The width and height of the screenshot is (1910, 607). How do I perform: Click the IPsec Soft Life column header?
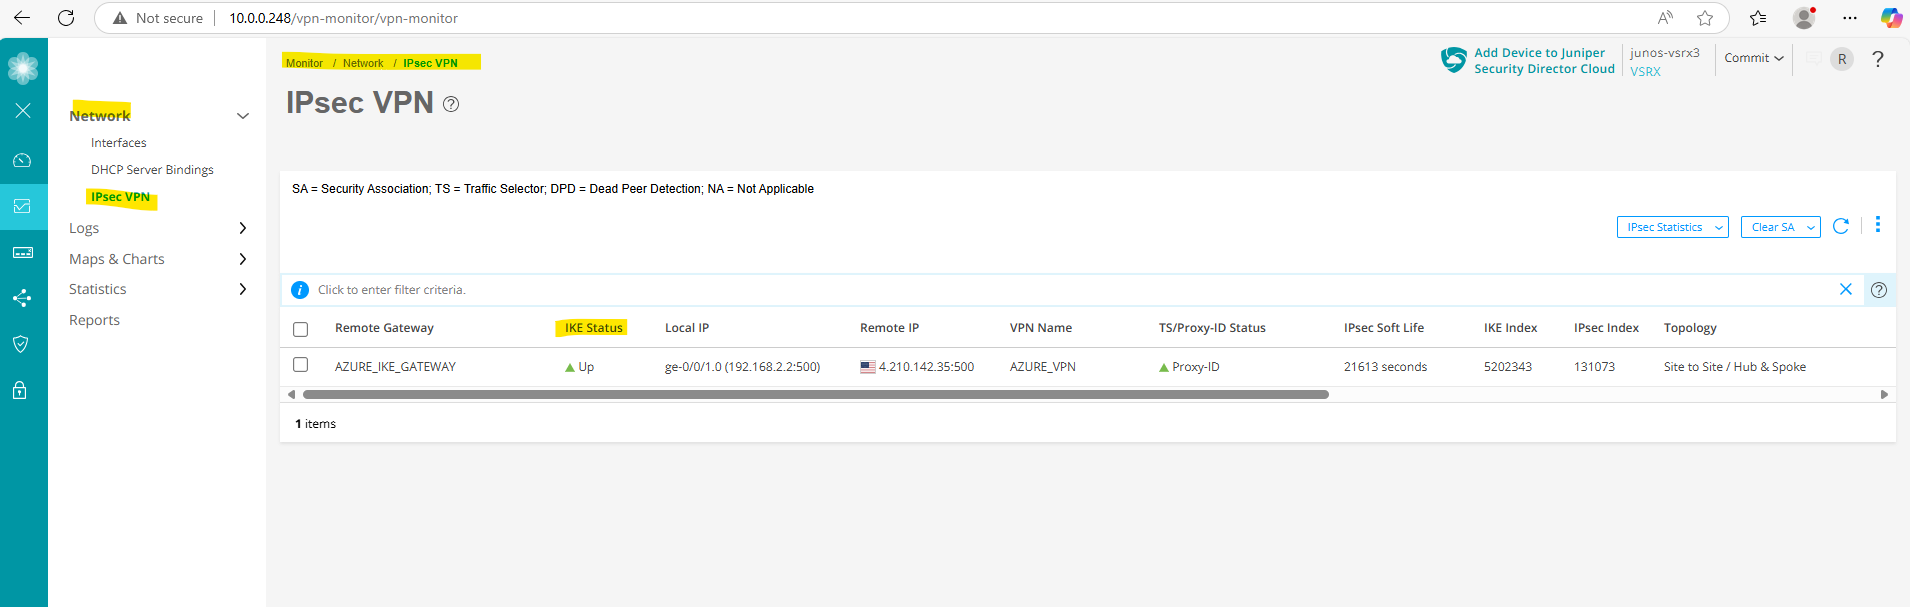[1383, 328]
